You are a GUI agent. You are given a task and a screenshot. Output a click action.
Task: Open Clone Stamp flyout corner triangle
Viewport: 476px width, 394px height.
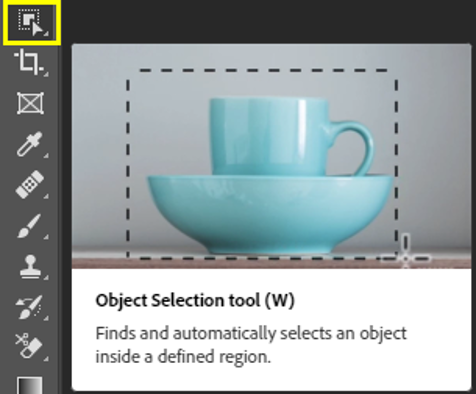(x=46, y=278)
